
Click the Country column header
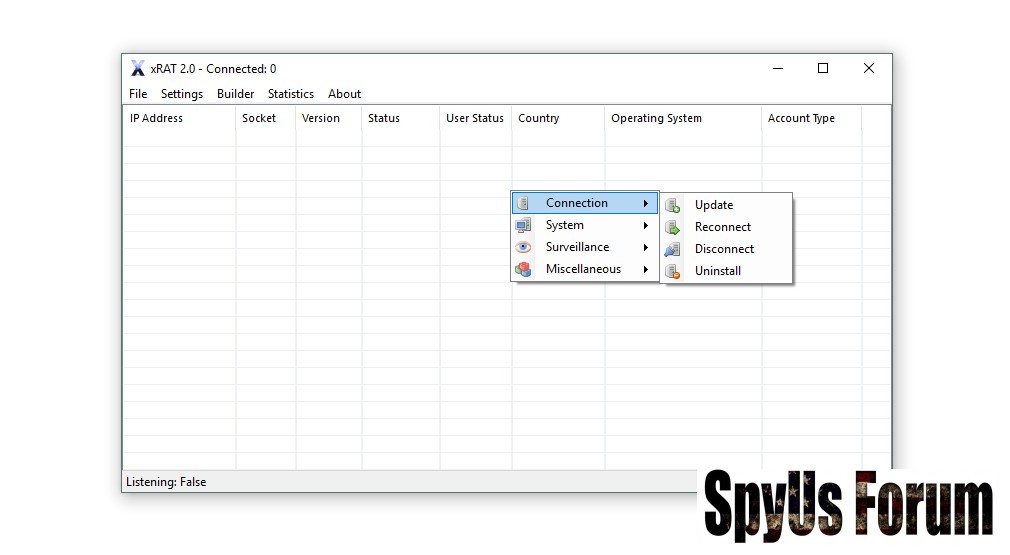tap(539, 118)
